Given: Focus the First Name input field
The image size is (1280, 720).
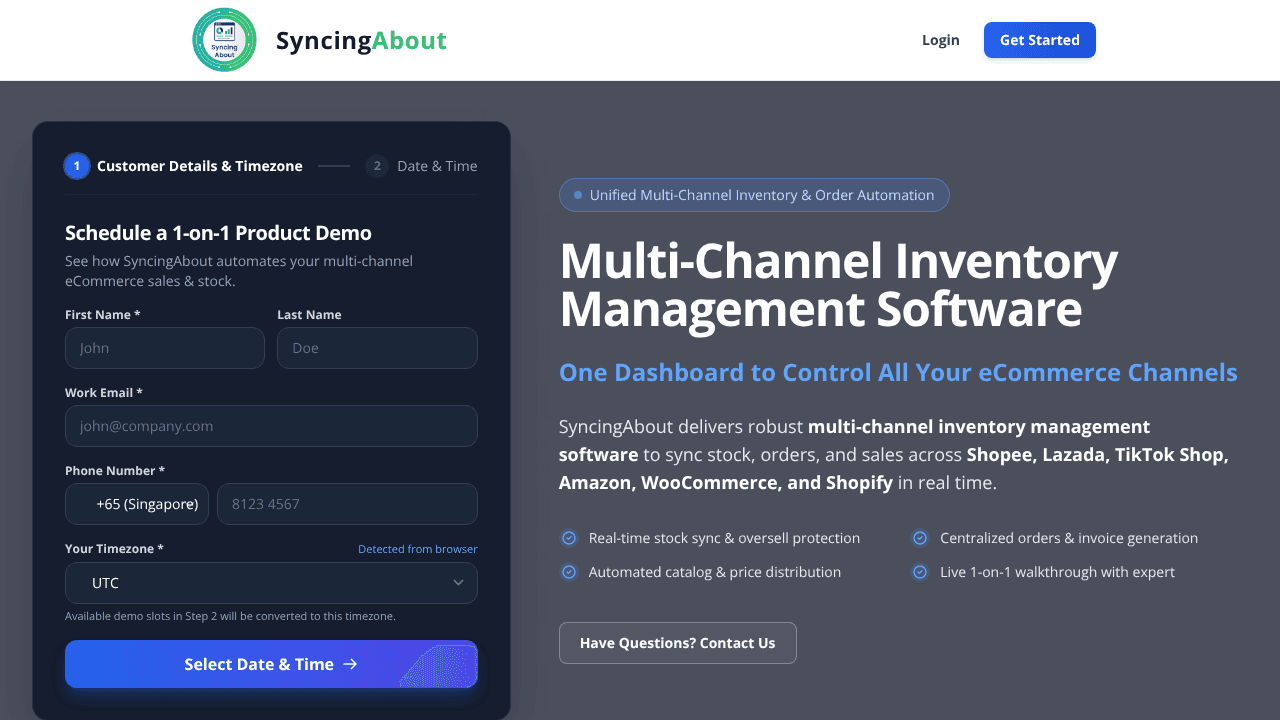Looking at the screenshot, I should point(165,348).
